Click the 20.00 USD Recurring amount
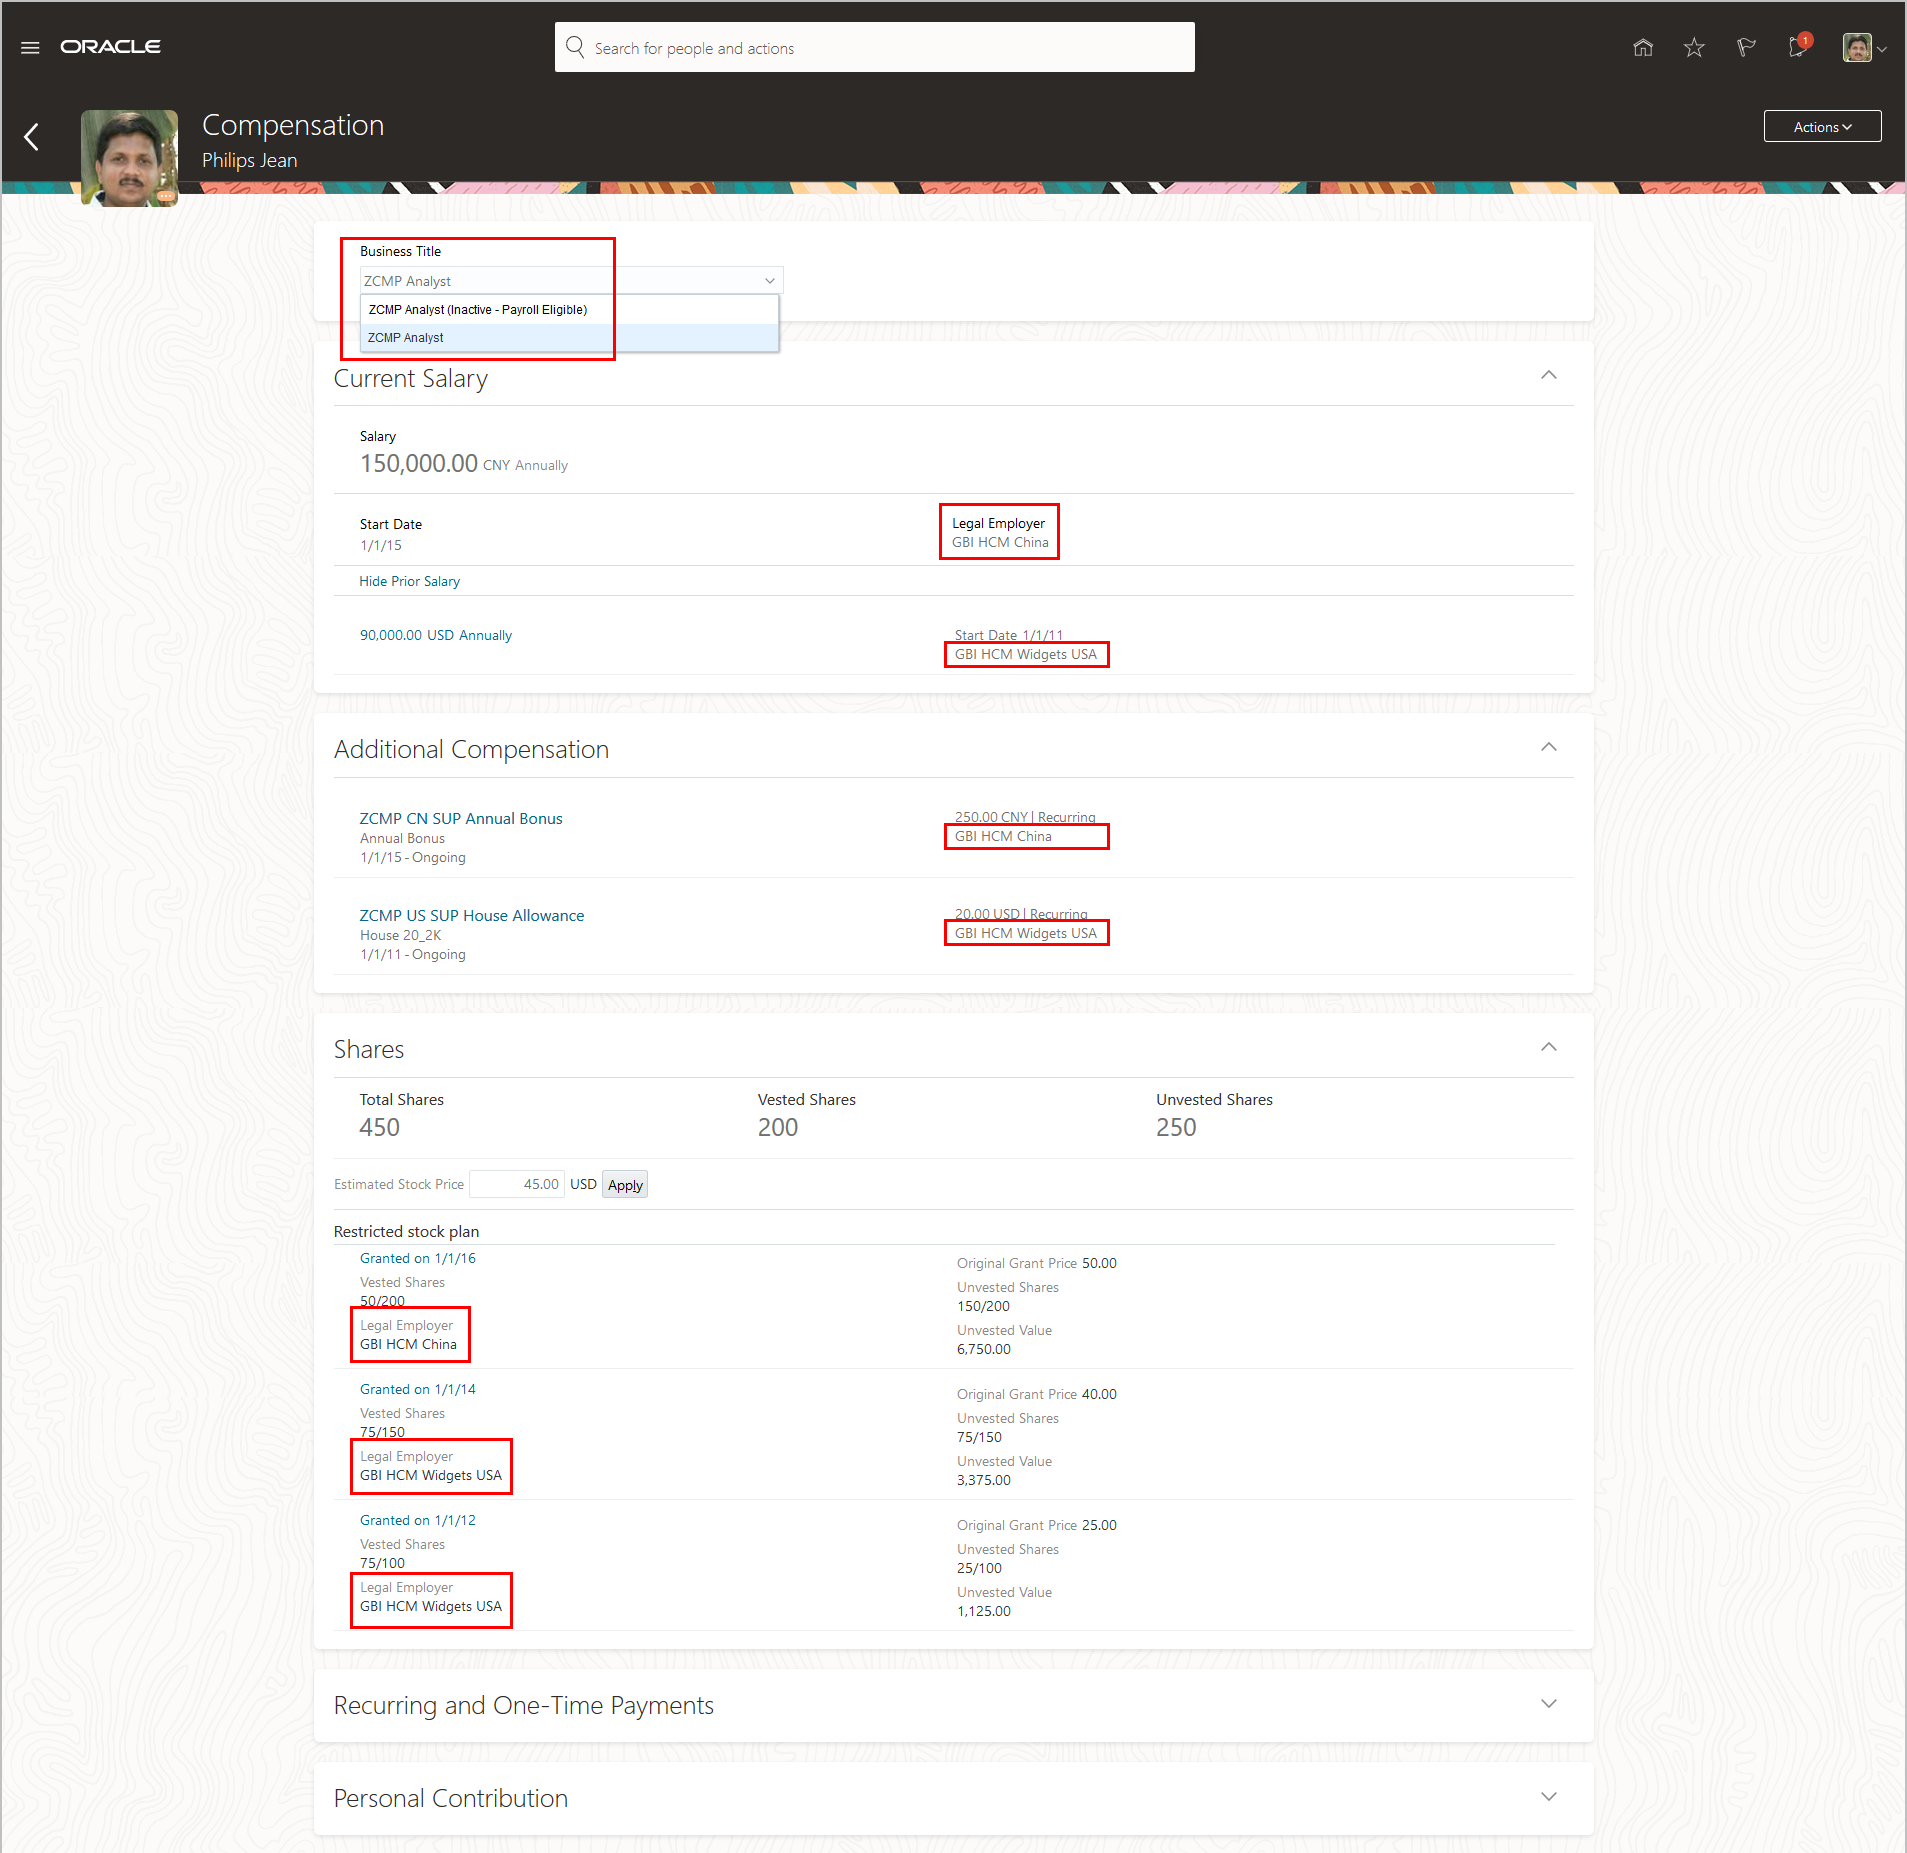The image size is (1907, 1853). tap(1021, 914)
